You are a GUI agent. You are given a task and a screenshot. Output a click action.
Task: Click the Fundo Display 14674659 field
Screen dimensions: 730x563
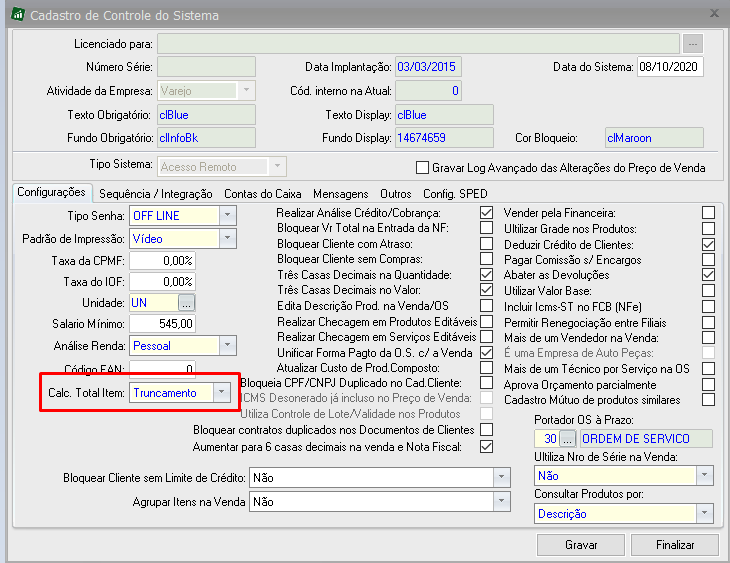(x=445, y=138)
